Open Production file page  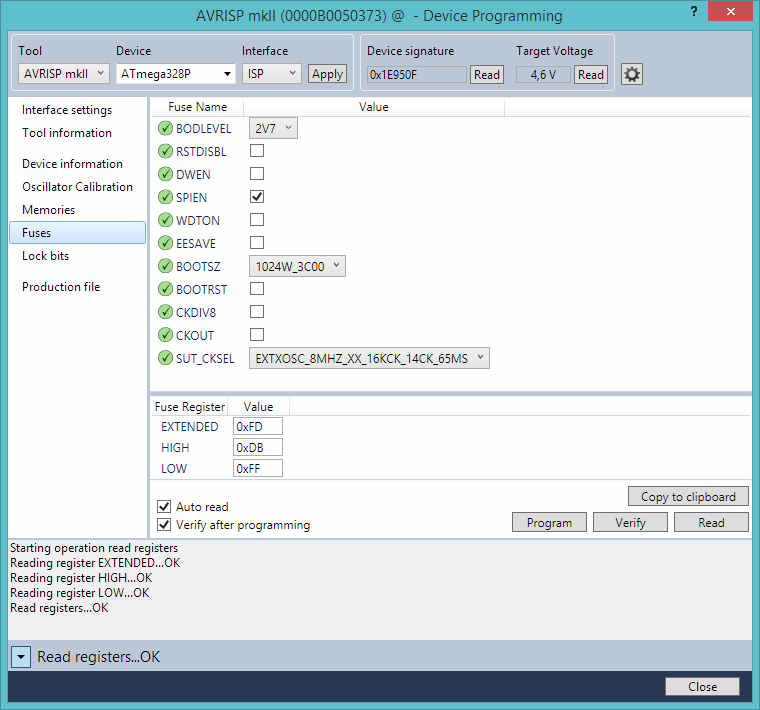61,287
